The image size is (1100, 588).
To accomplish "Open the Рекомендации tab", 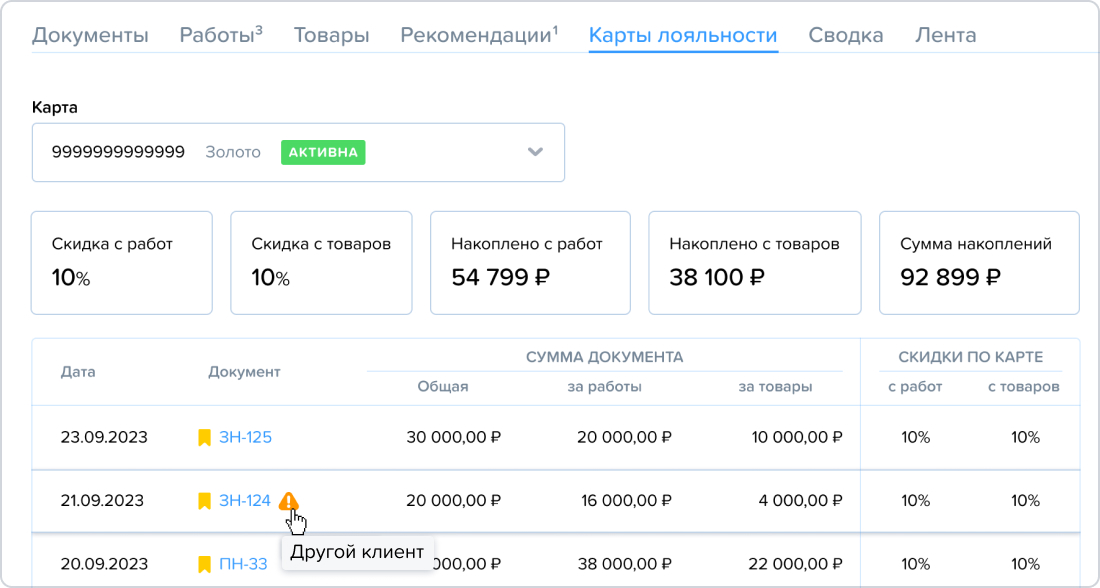I will click(479, 35).
